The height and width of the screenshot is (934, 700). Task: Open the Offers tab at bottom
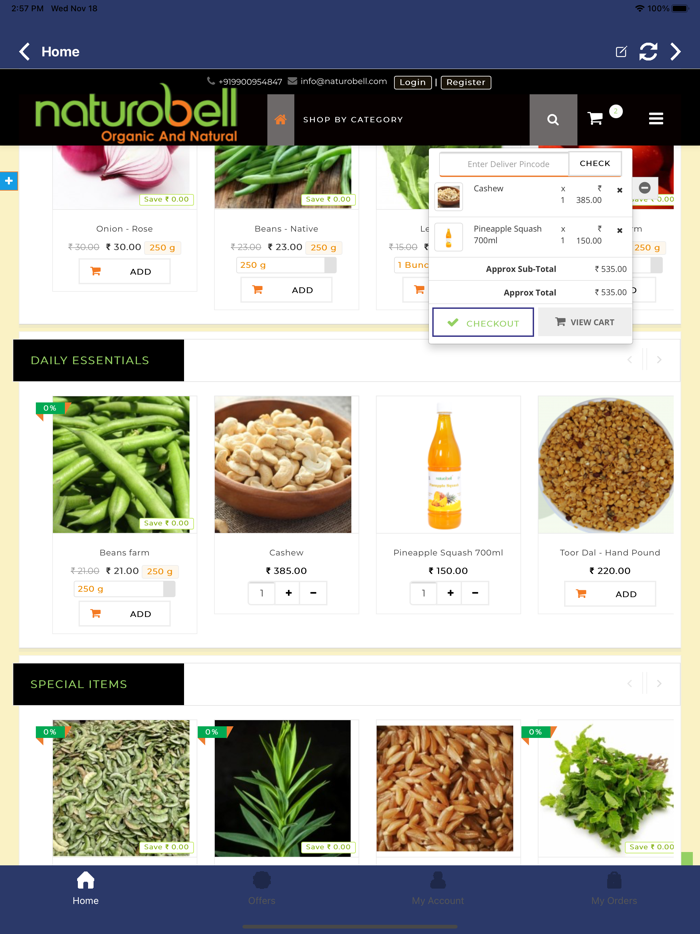coord(262,888)
